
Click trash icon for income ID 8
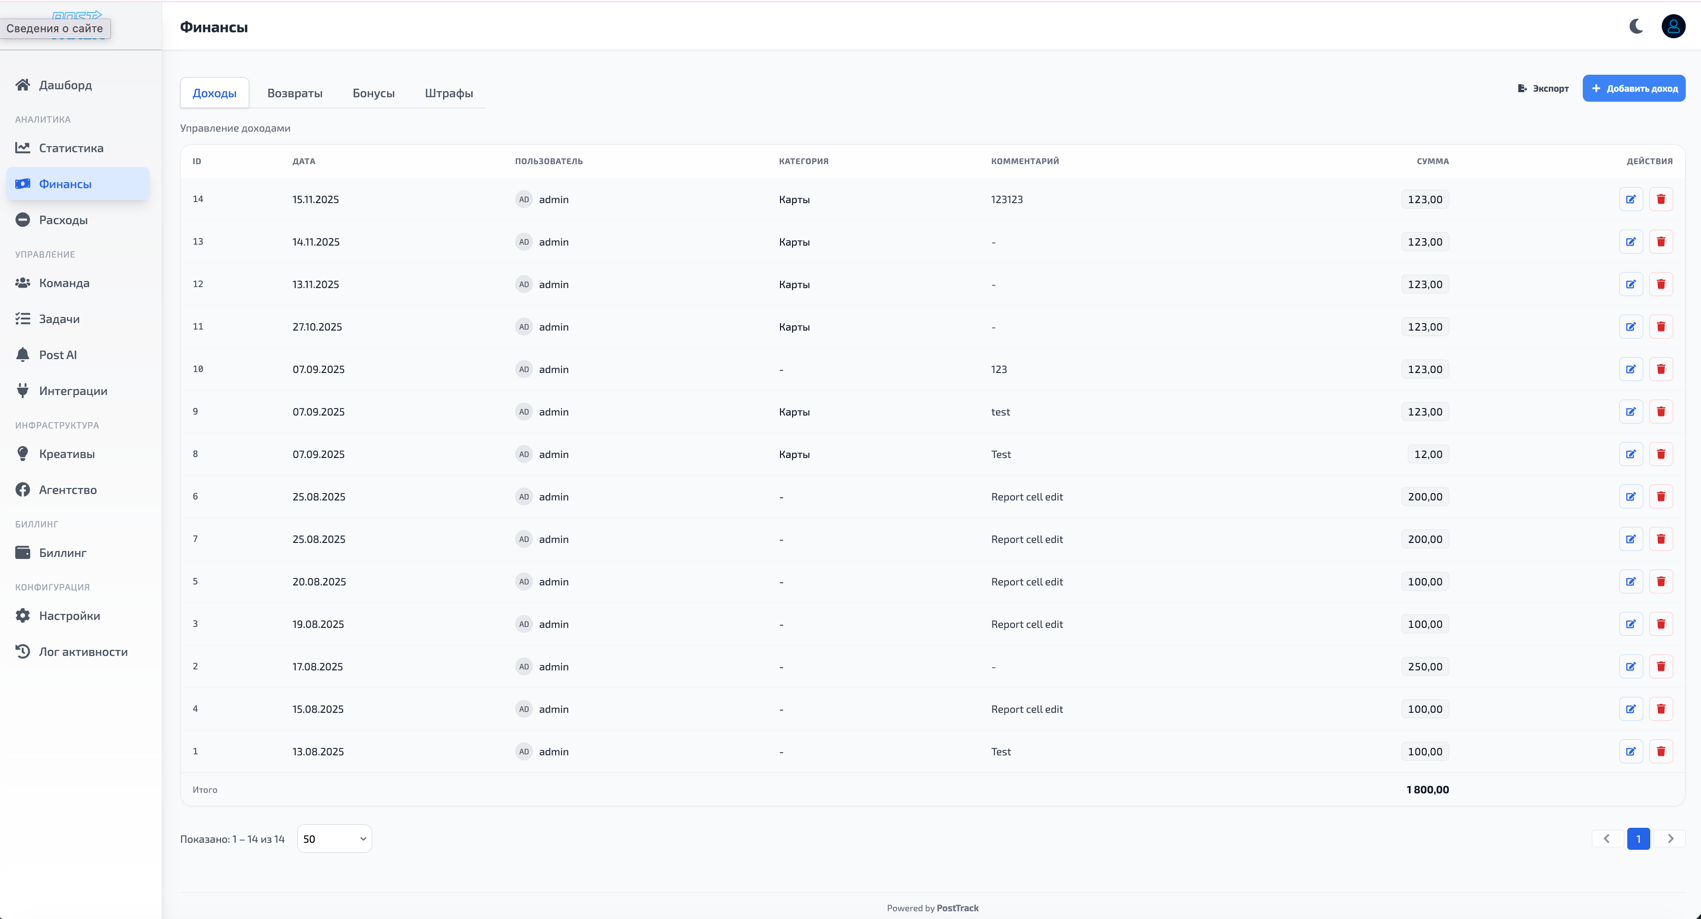pyautogui.click(x=1660, y=454)
